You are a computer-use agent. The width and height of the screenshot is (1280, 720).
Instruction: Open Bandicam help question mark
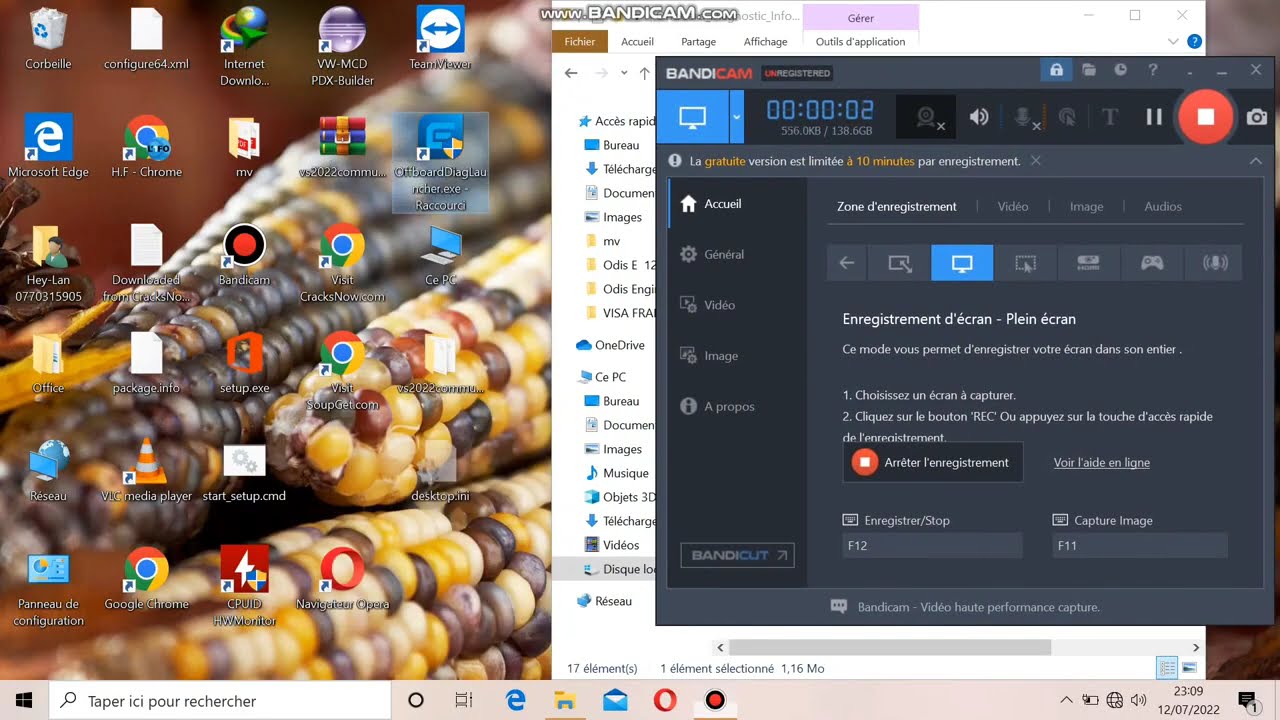pos(1153,70)
